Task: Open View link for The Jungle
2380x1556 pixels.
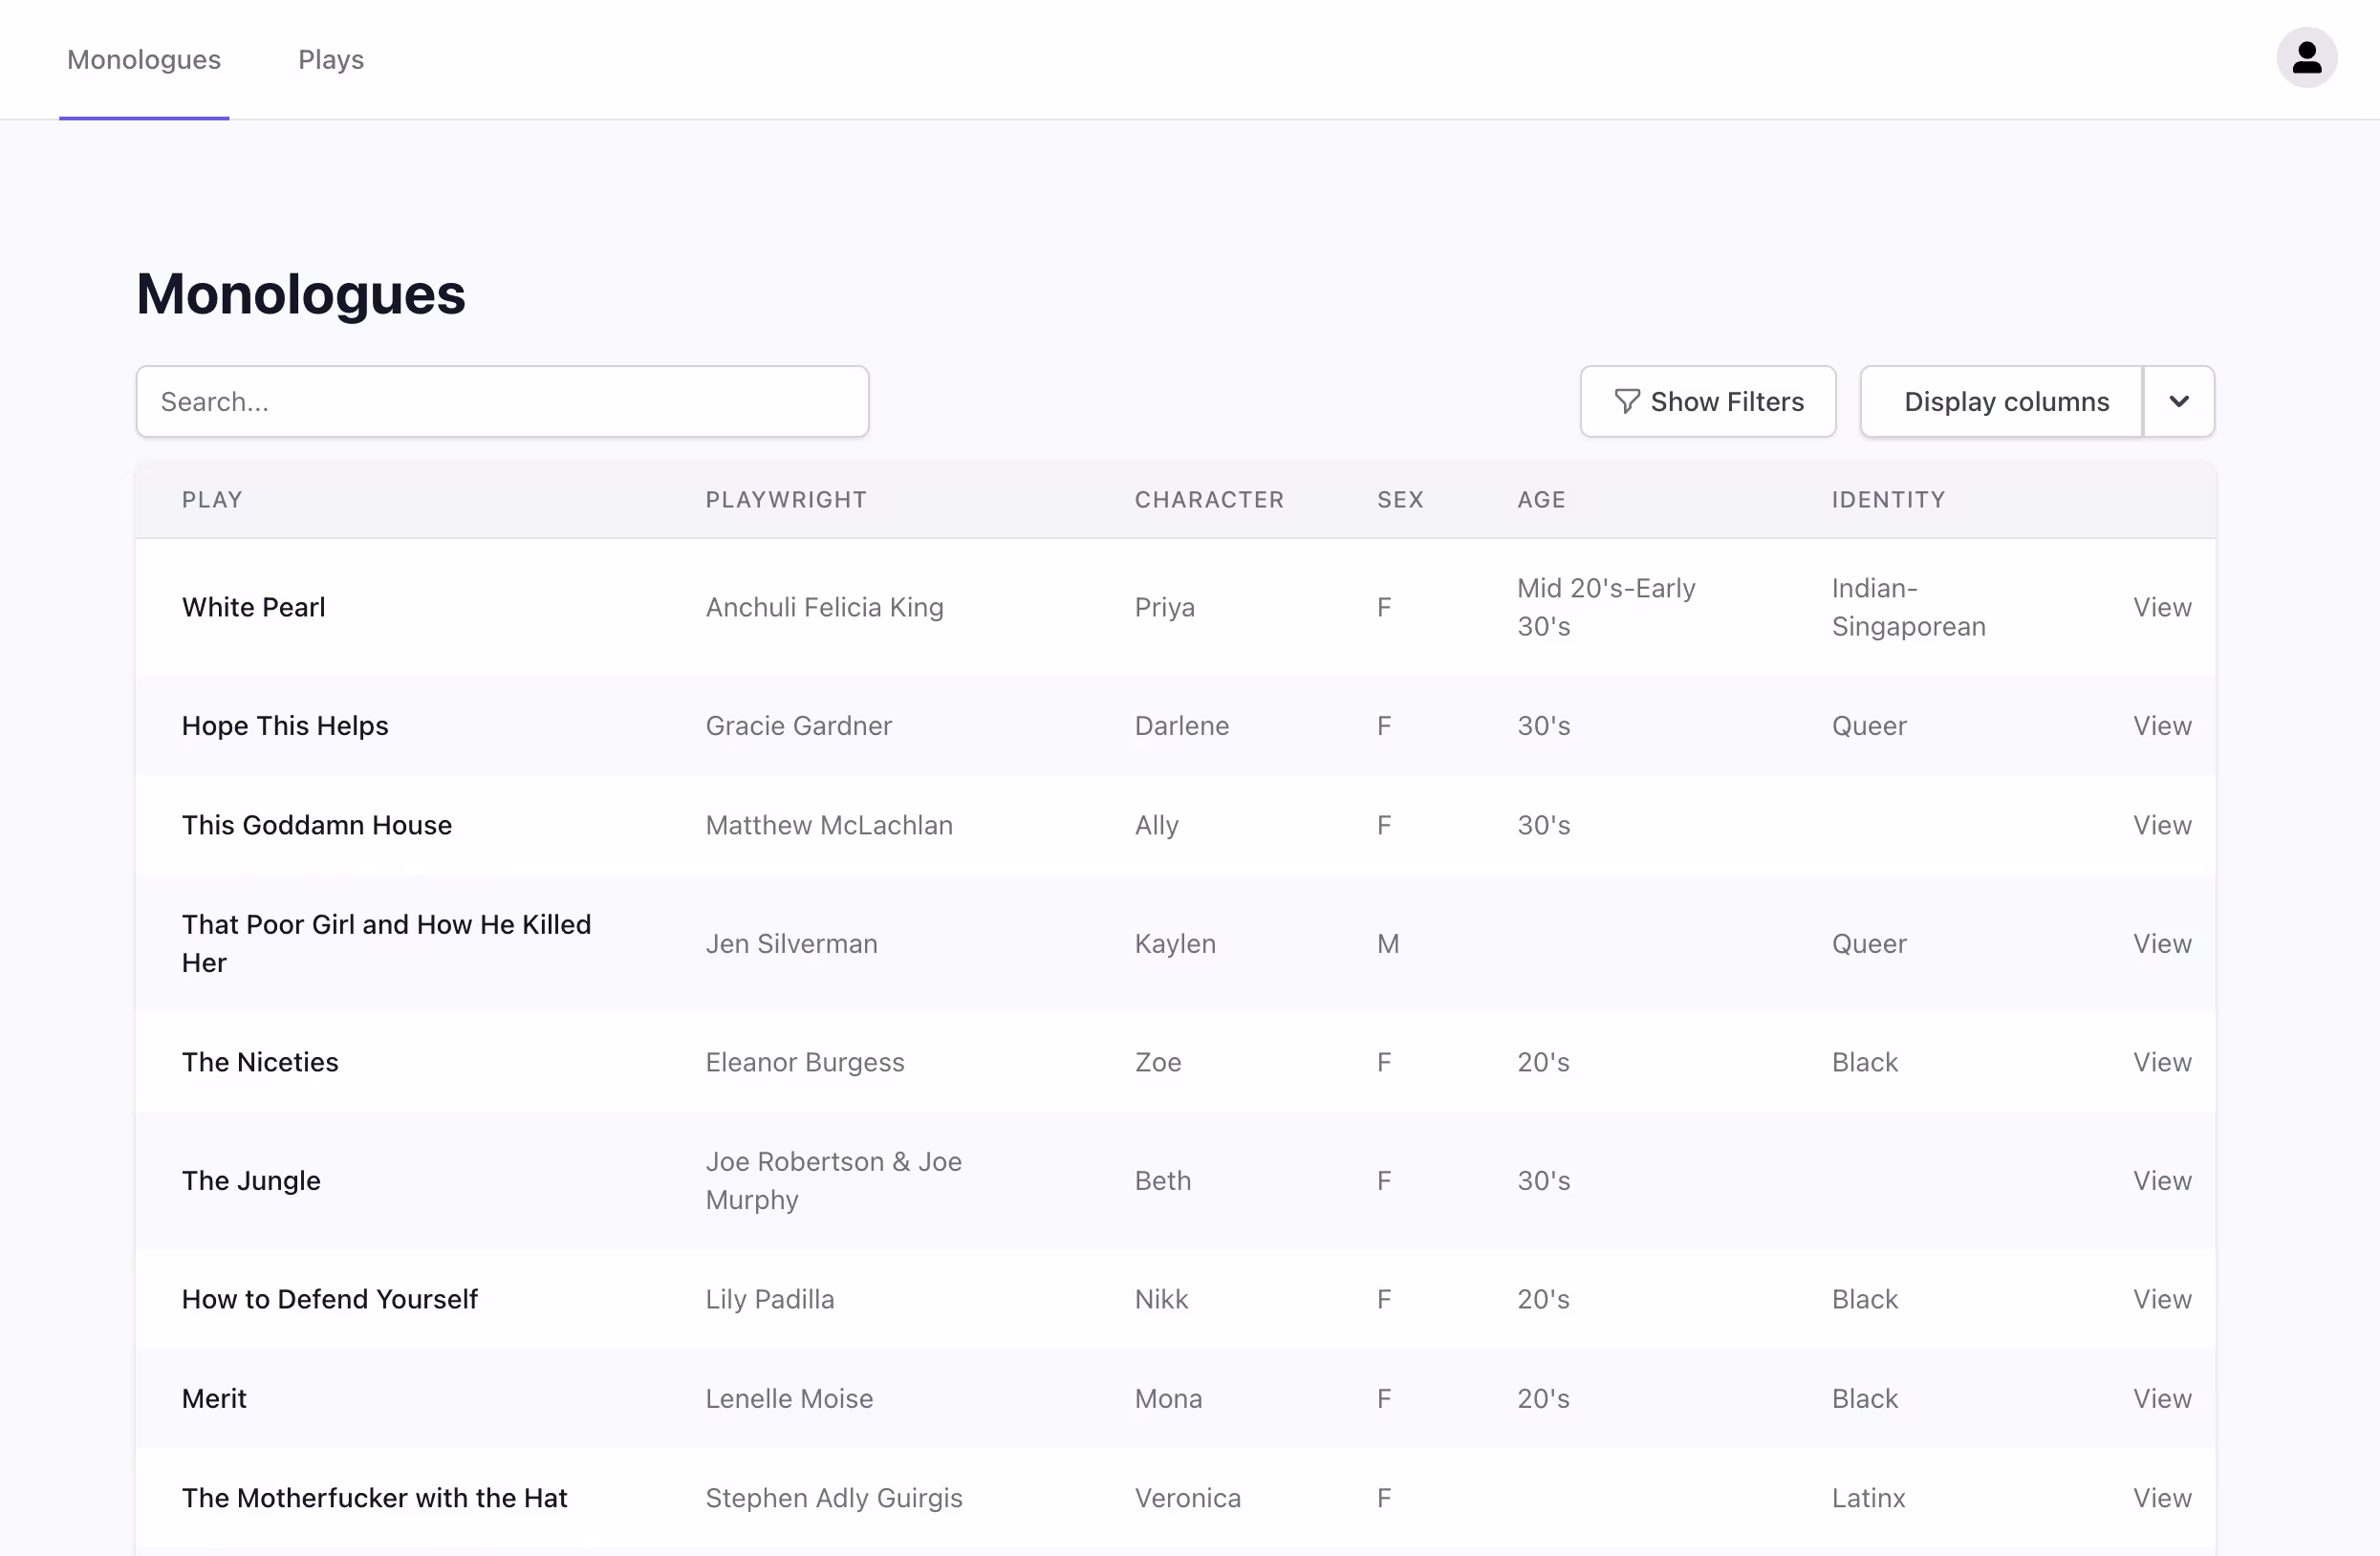Action: 2161,1181
